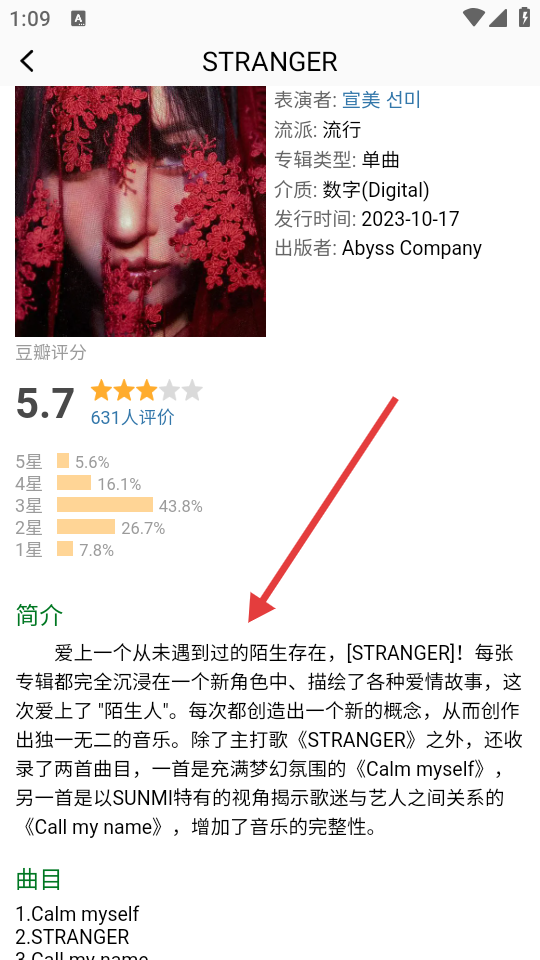Tap the back arrow icon
This screenshot has width=540, height=960.
point(27,61)
